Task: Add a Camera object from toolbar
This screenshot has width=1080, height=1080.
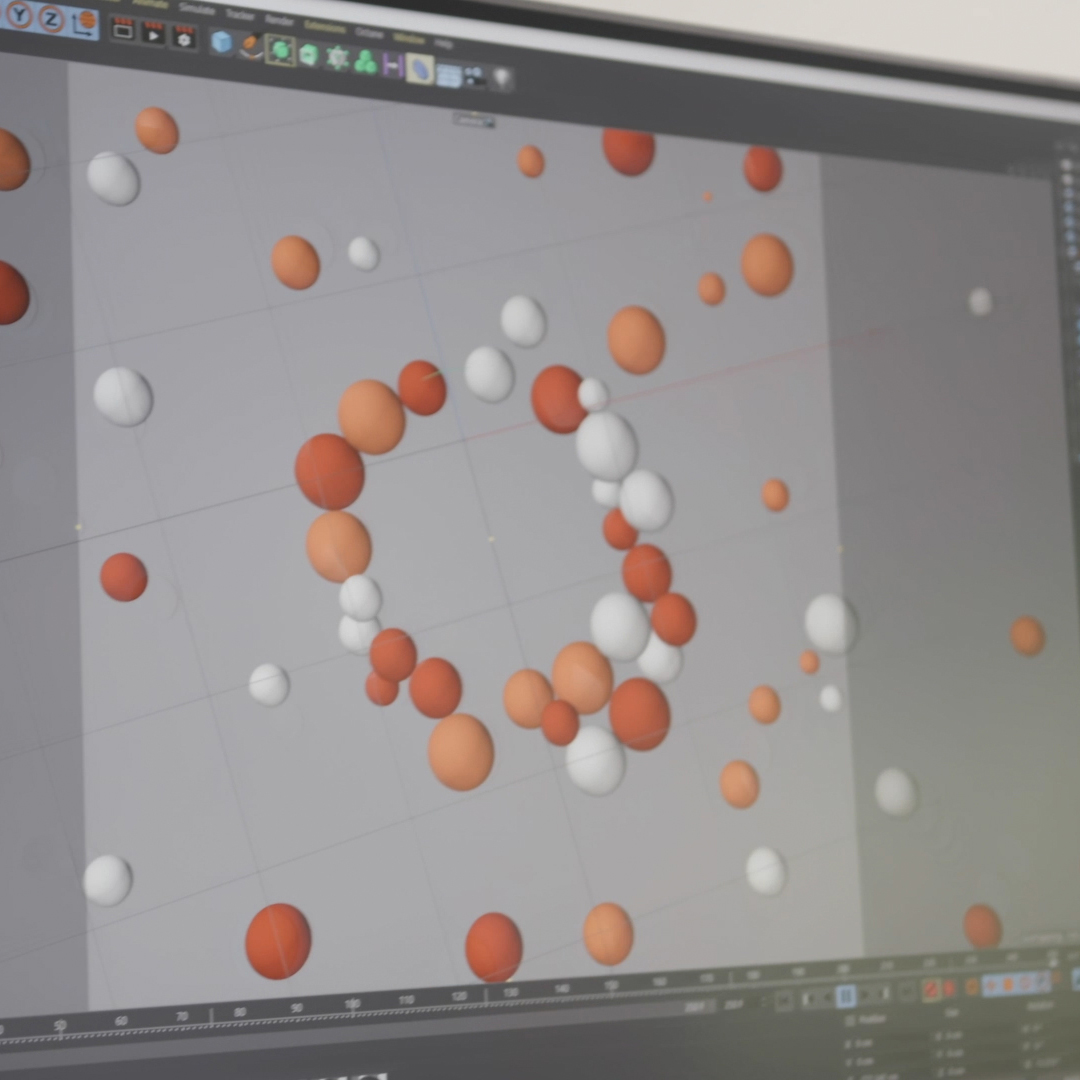Action: 474,76
